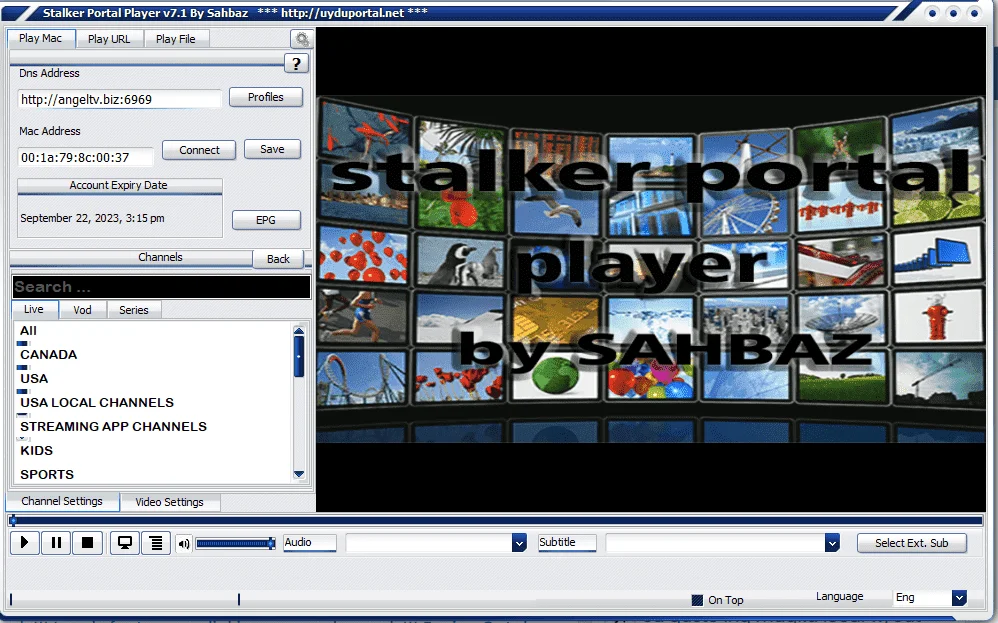Select the USA LOCAL CHANNELS category
The image size is (998, 623).
[x=97, y=402]
